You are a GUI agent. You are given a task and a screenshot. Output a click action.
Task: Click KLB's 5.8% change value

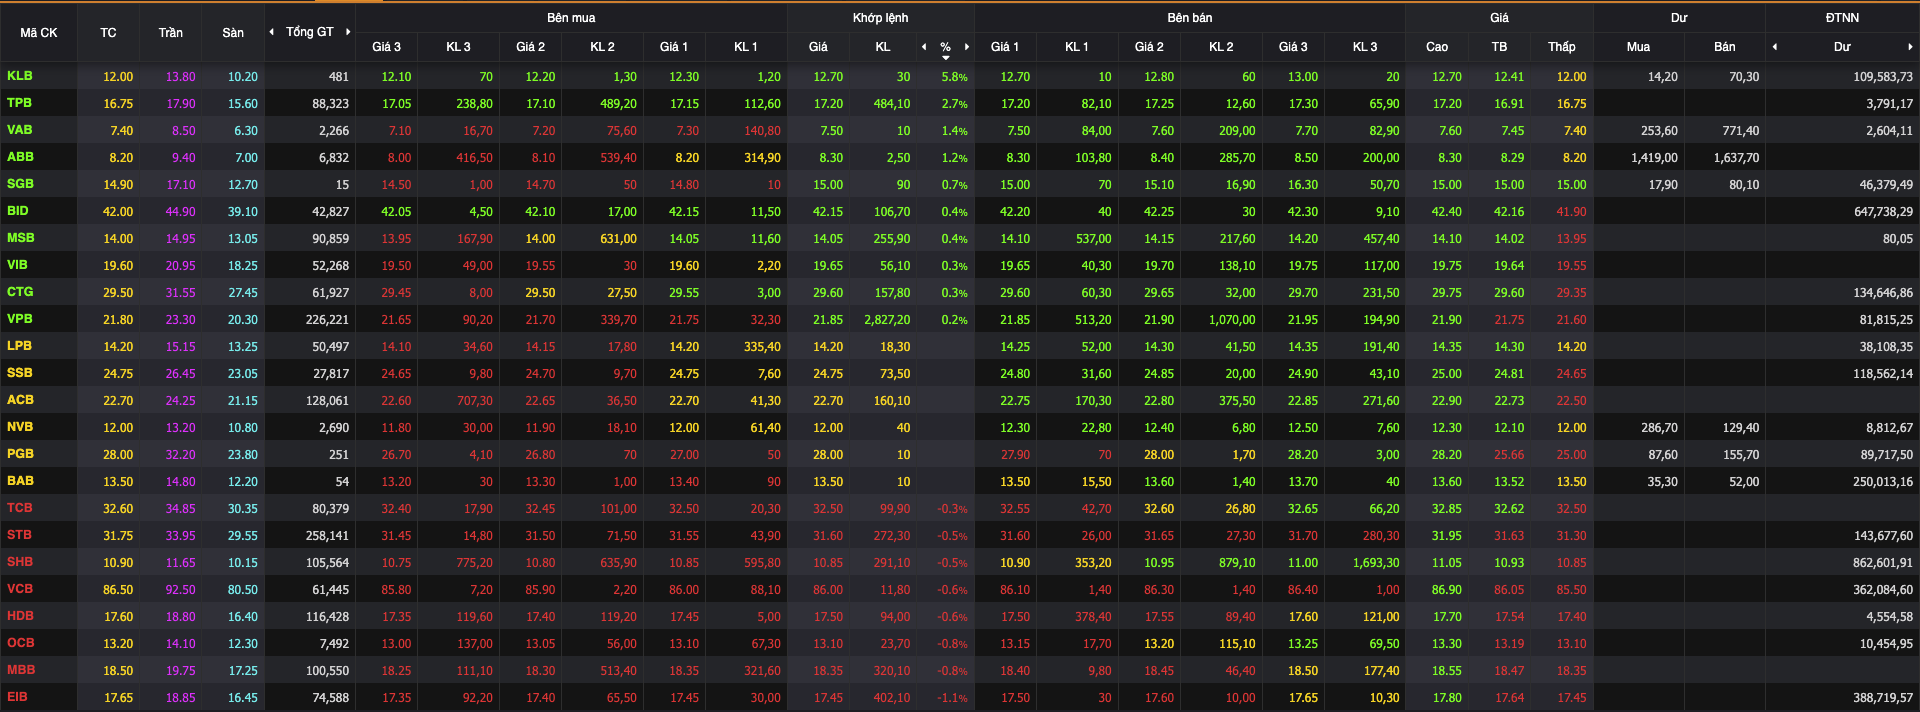click(954, 77)
